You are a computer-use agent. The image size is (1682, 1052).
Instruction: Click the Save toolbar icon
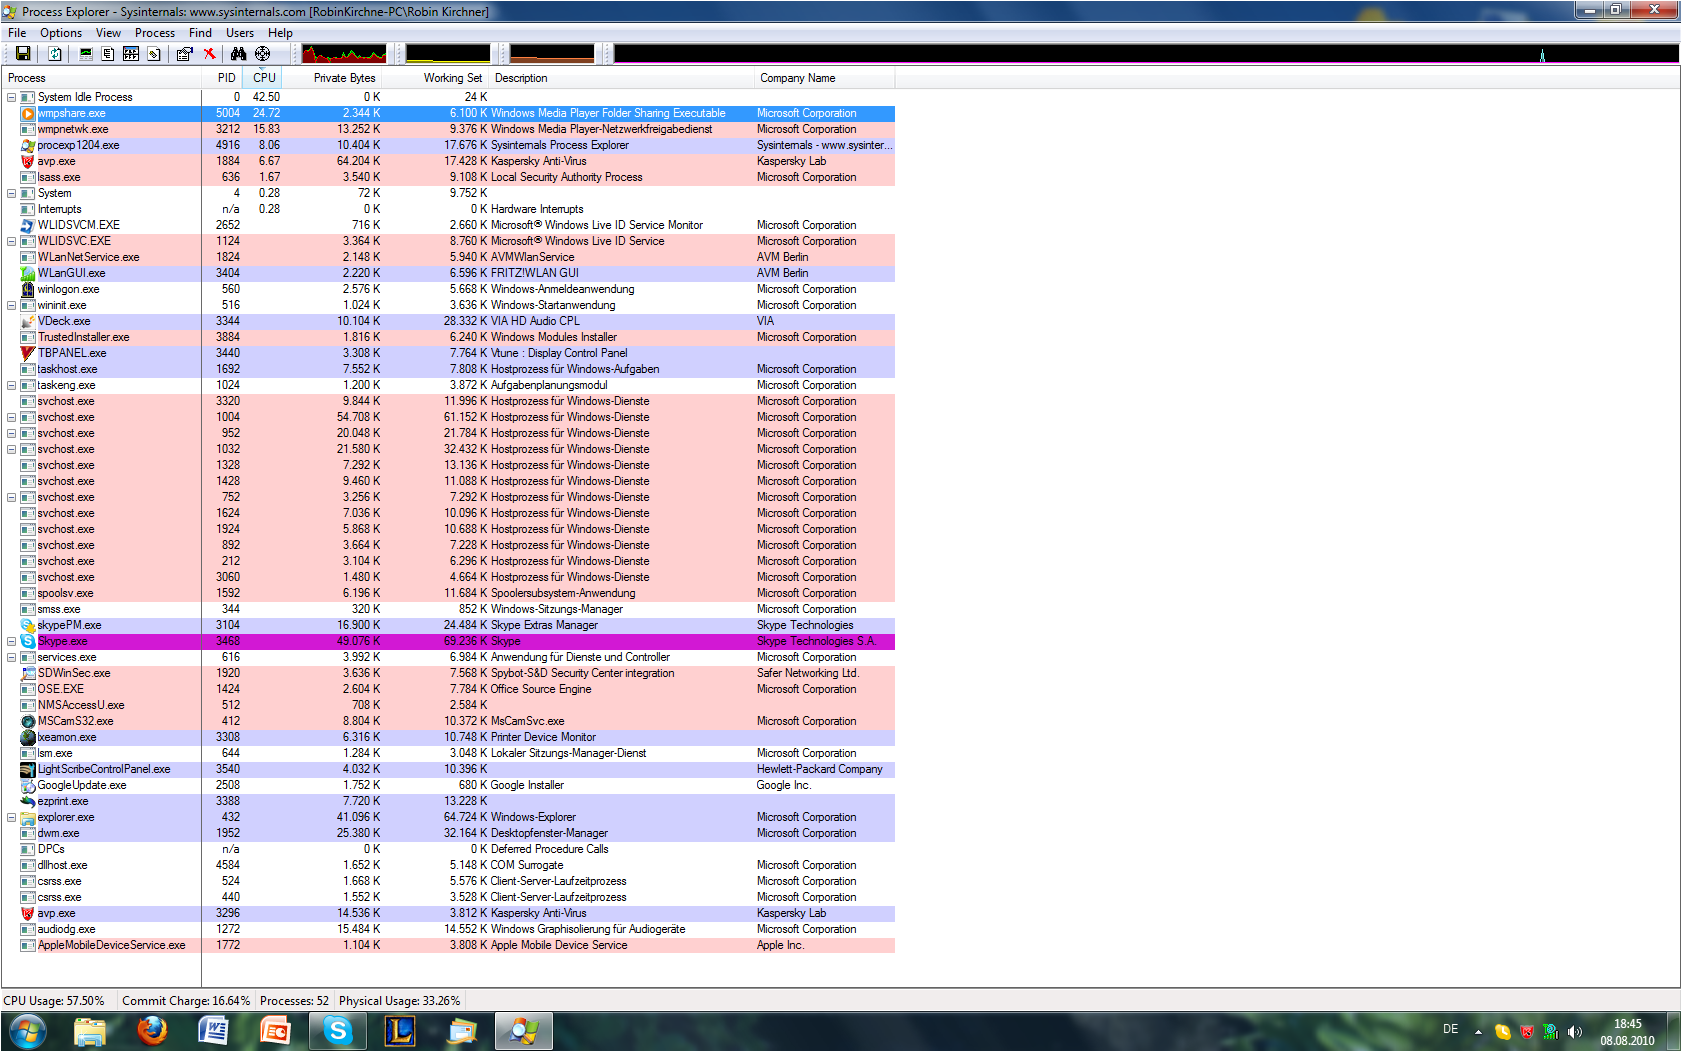[23, 54]
